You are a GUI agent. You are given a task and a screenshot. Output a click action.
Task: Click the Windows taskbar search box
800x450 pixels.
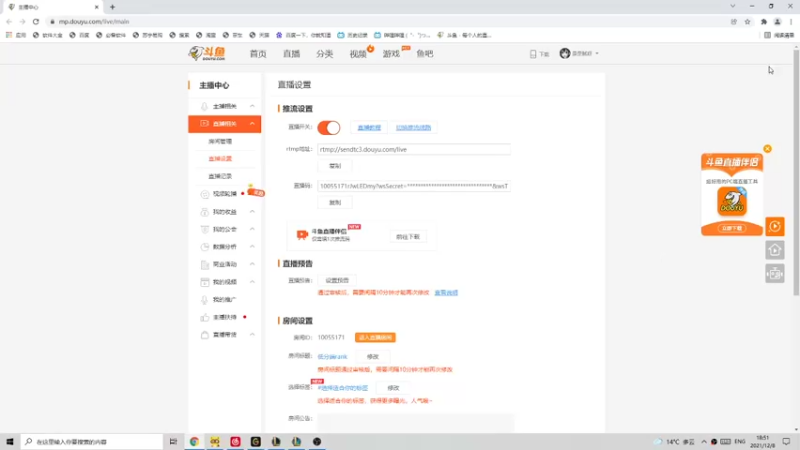[x=92, y=441]
